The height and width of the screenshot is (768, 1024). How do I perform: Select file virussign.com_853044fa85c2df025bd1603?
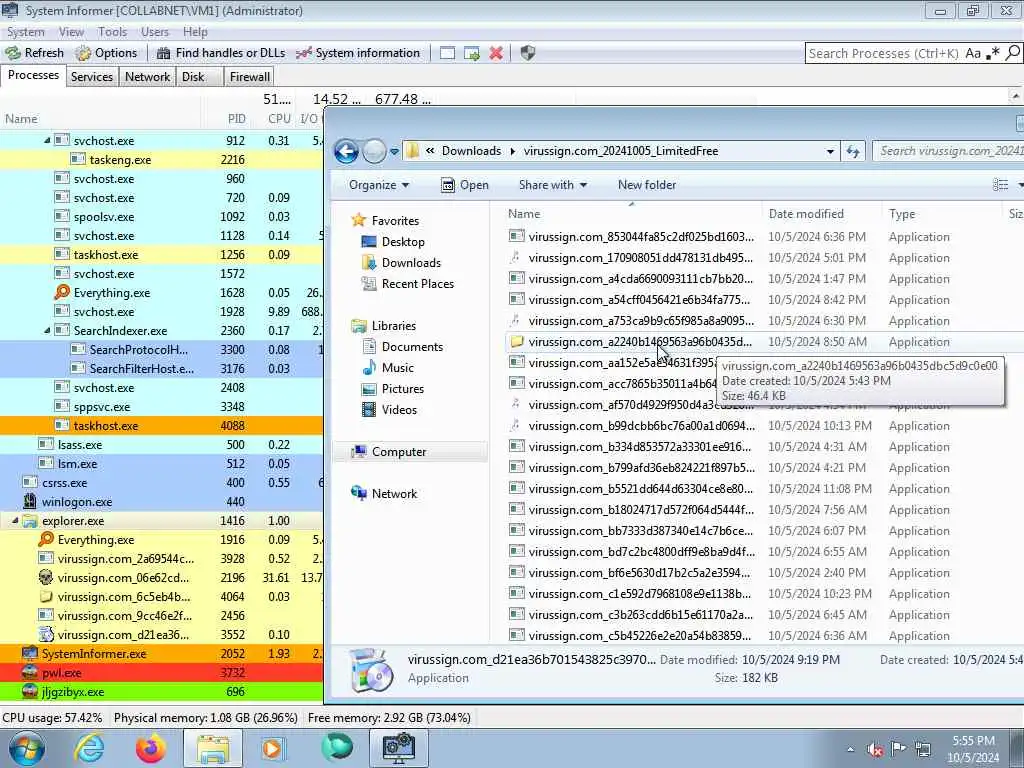tap(641, 237)
